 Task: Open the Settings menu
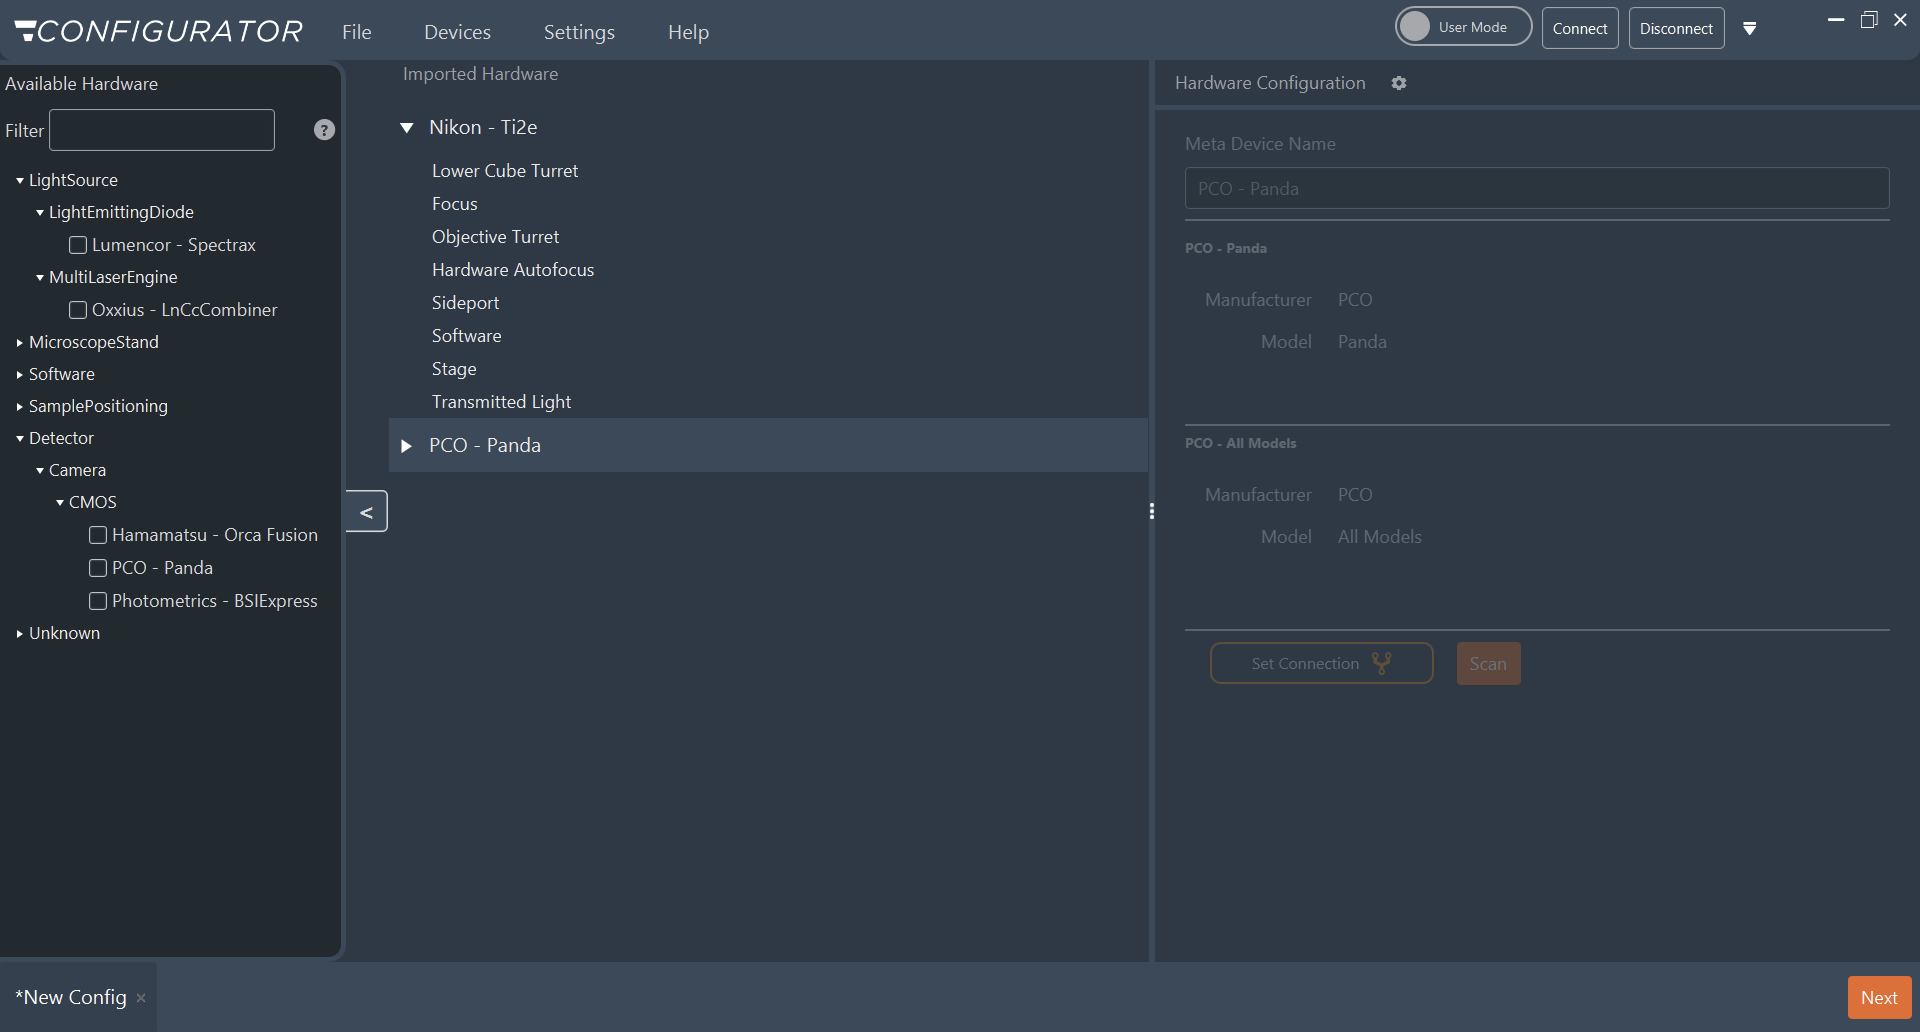pos(579,32)
